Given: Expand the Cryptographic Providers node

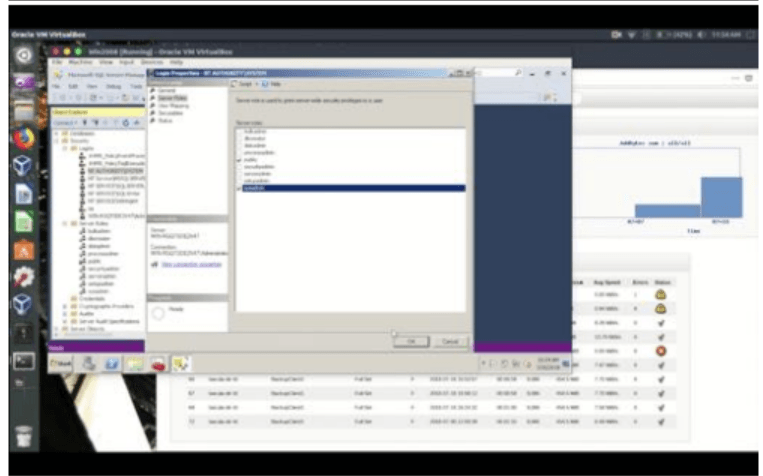Looking at the screenshot, I should point(65,307).
